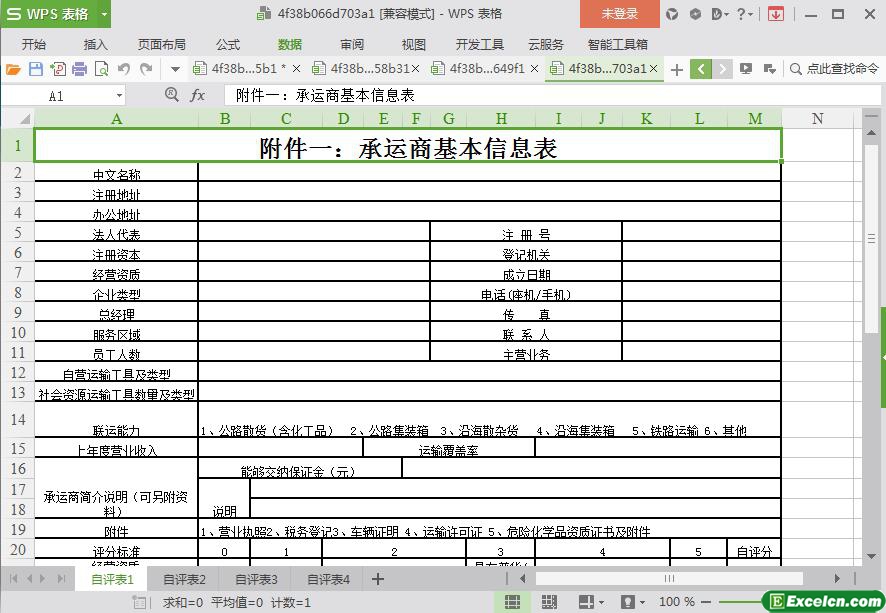This screenshot has width=886, height=613.
Task: Open the 开始 ribbon tab
Action: coord(34,44)
